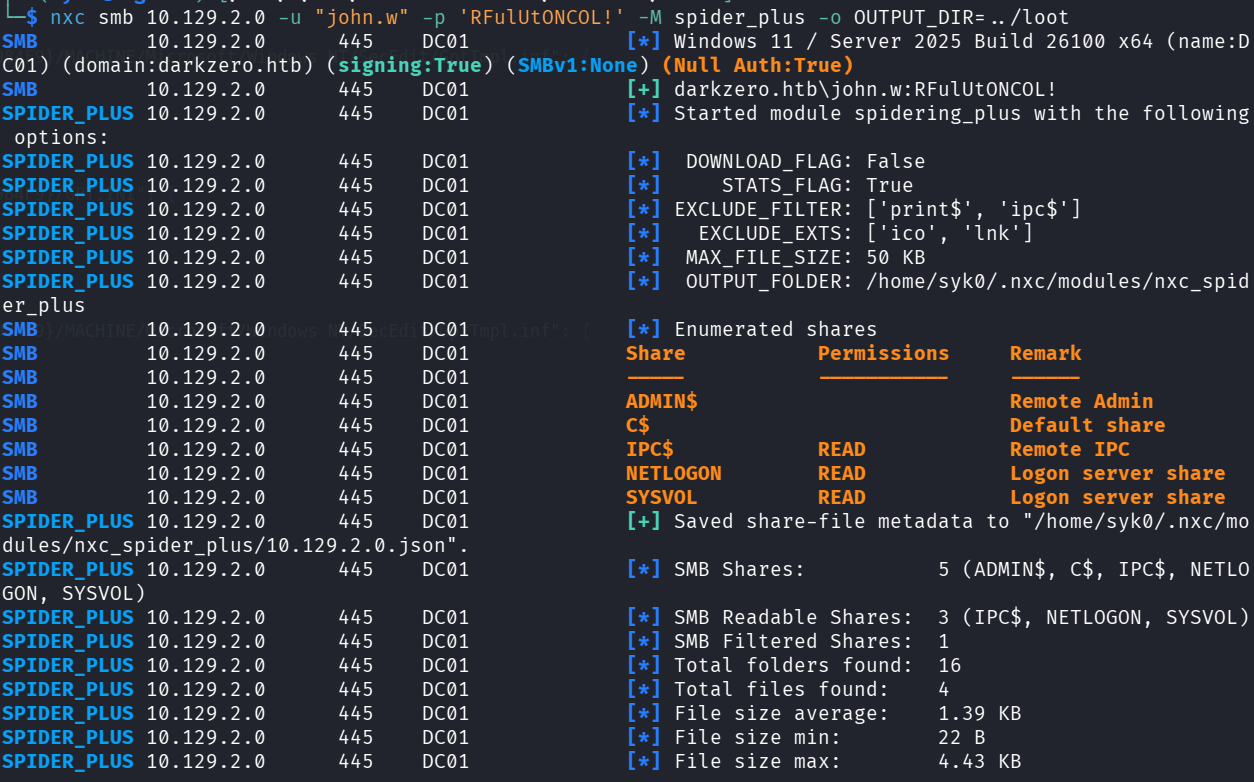Select the "IPC$" share name in the table
1254x782 pixels.
point(650,449)
